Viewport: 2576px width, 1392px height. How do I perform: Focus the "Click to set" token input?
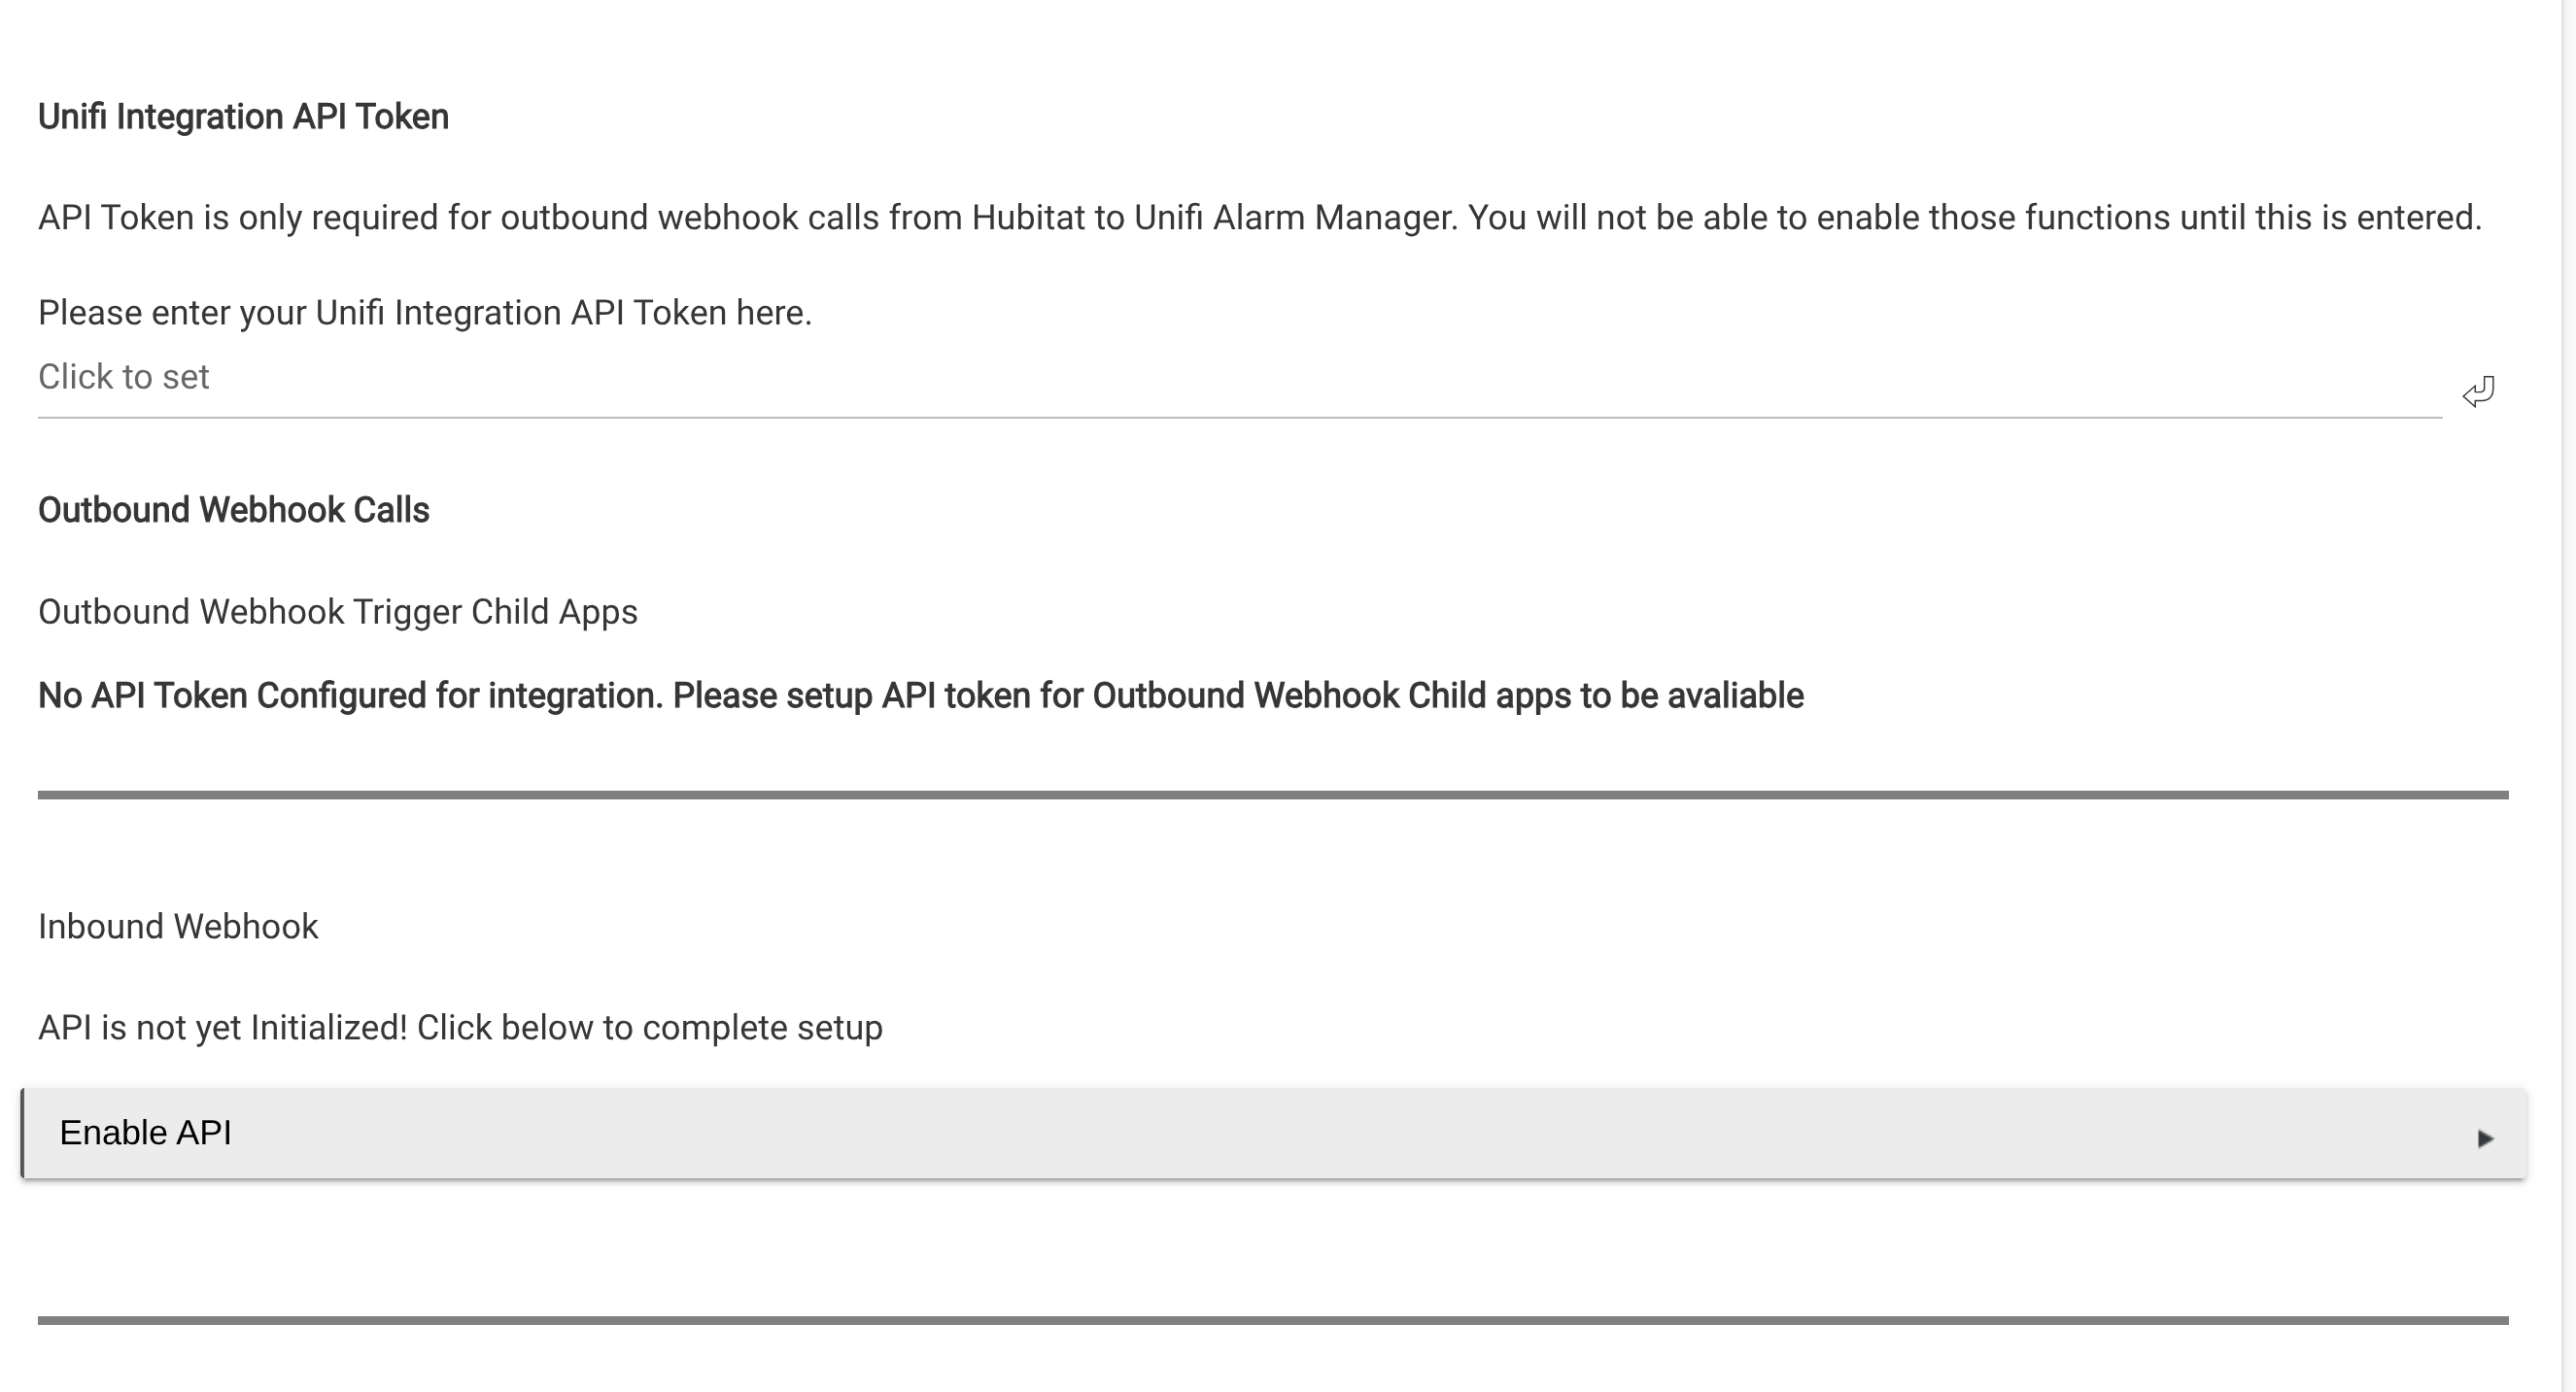(1240, 378)
